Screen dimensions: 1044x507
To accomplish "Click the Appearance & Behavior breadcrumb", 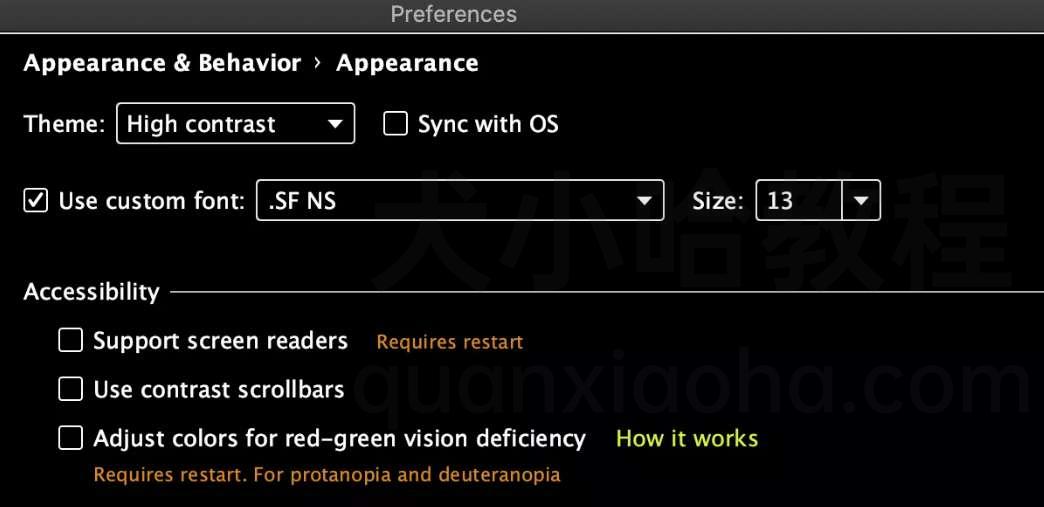I will point(162,63).
